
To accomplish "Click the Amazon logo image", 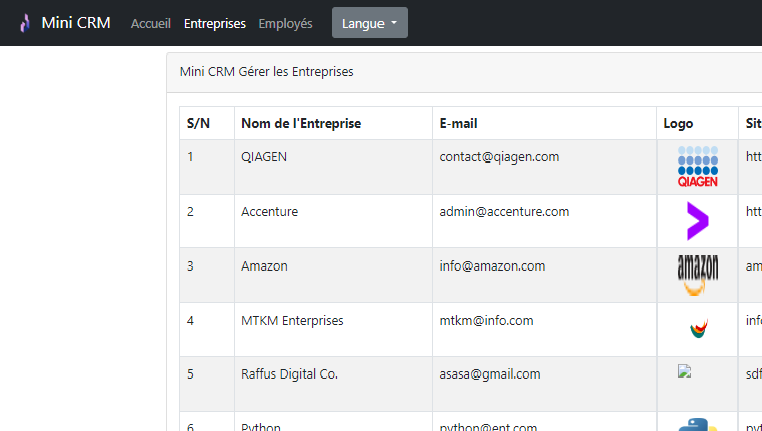I will (x=698, y=275).
